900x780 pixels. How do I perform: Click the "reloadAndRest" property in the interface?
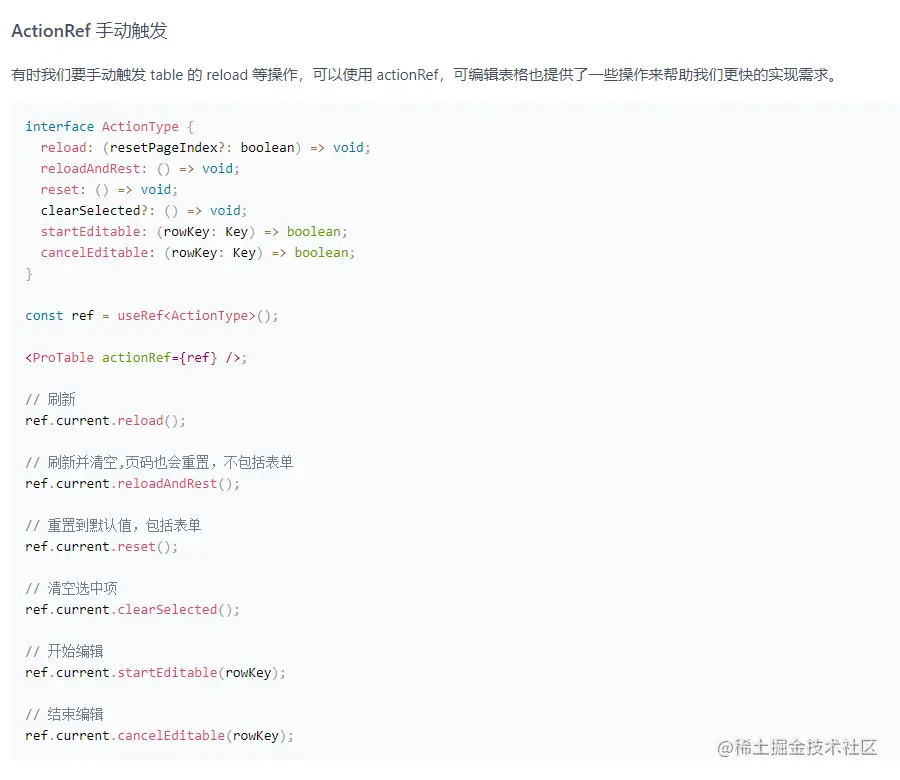pyautogui.click(x=91, y=168)
